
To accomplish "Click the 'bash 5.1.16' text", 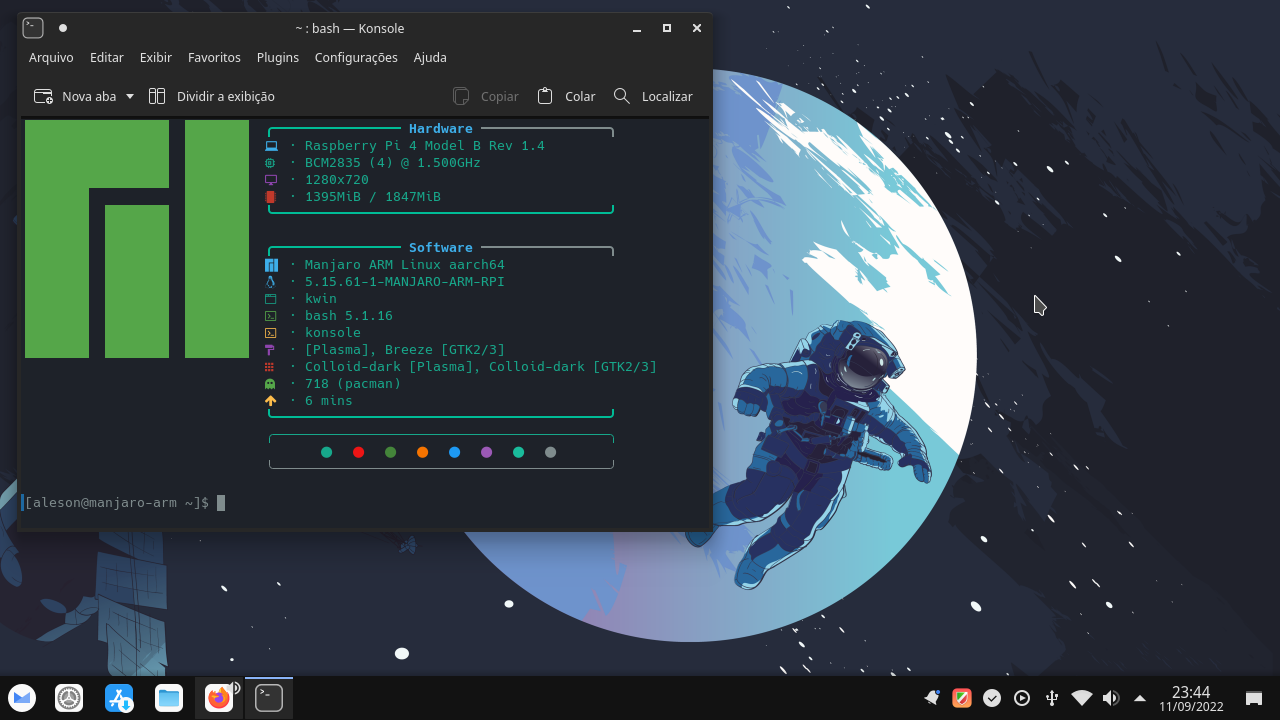I will click(x=349, y=316).
